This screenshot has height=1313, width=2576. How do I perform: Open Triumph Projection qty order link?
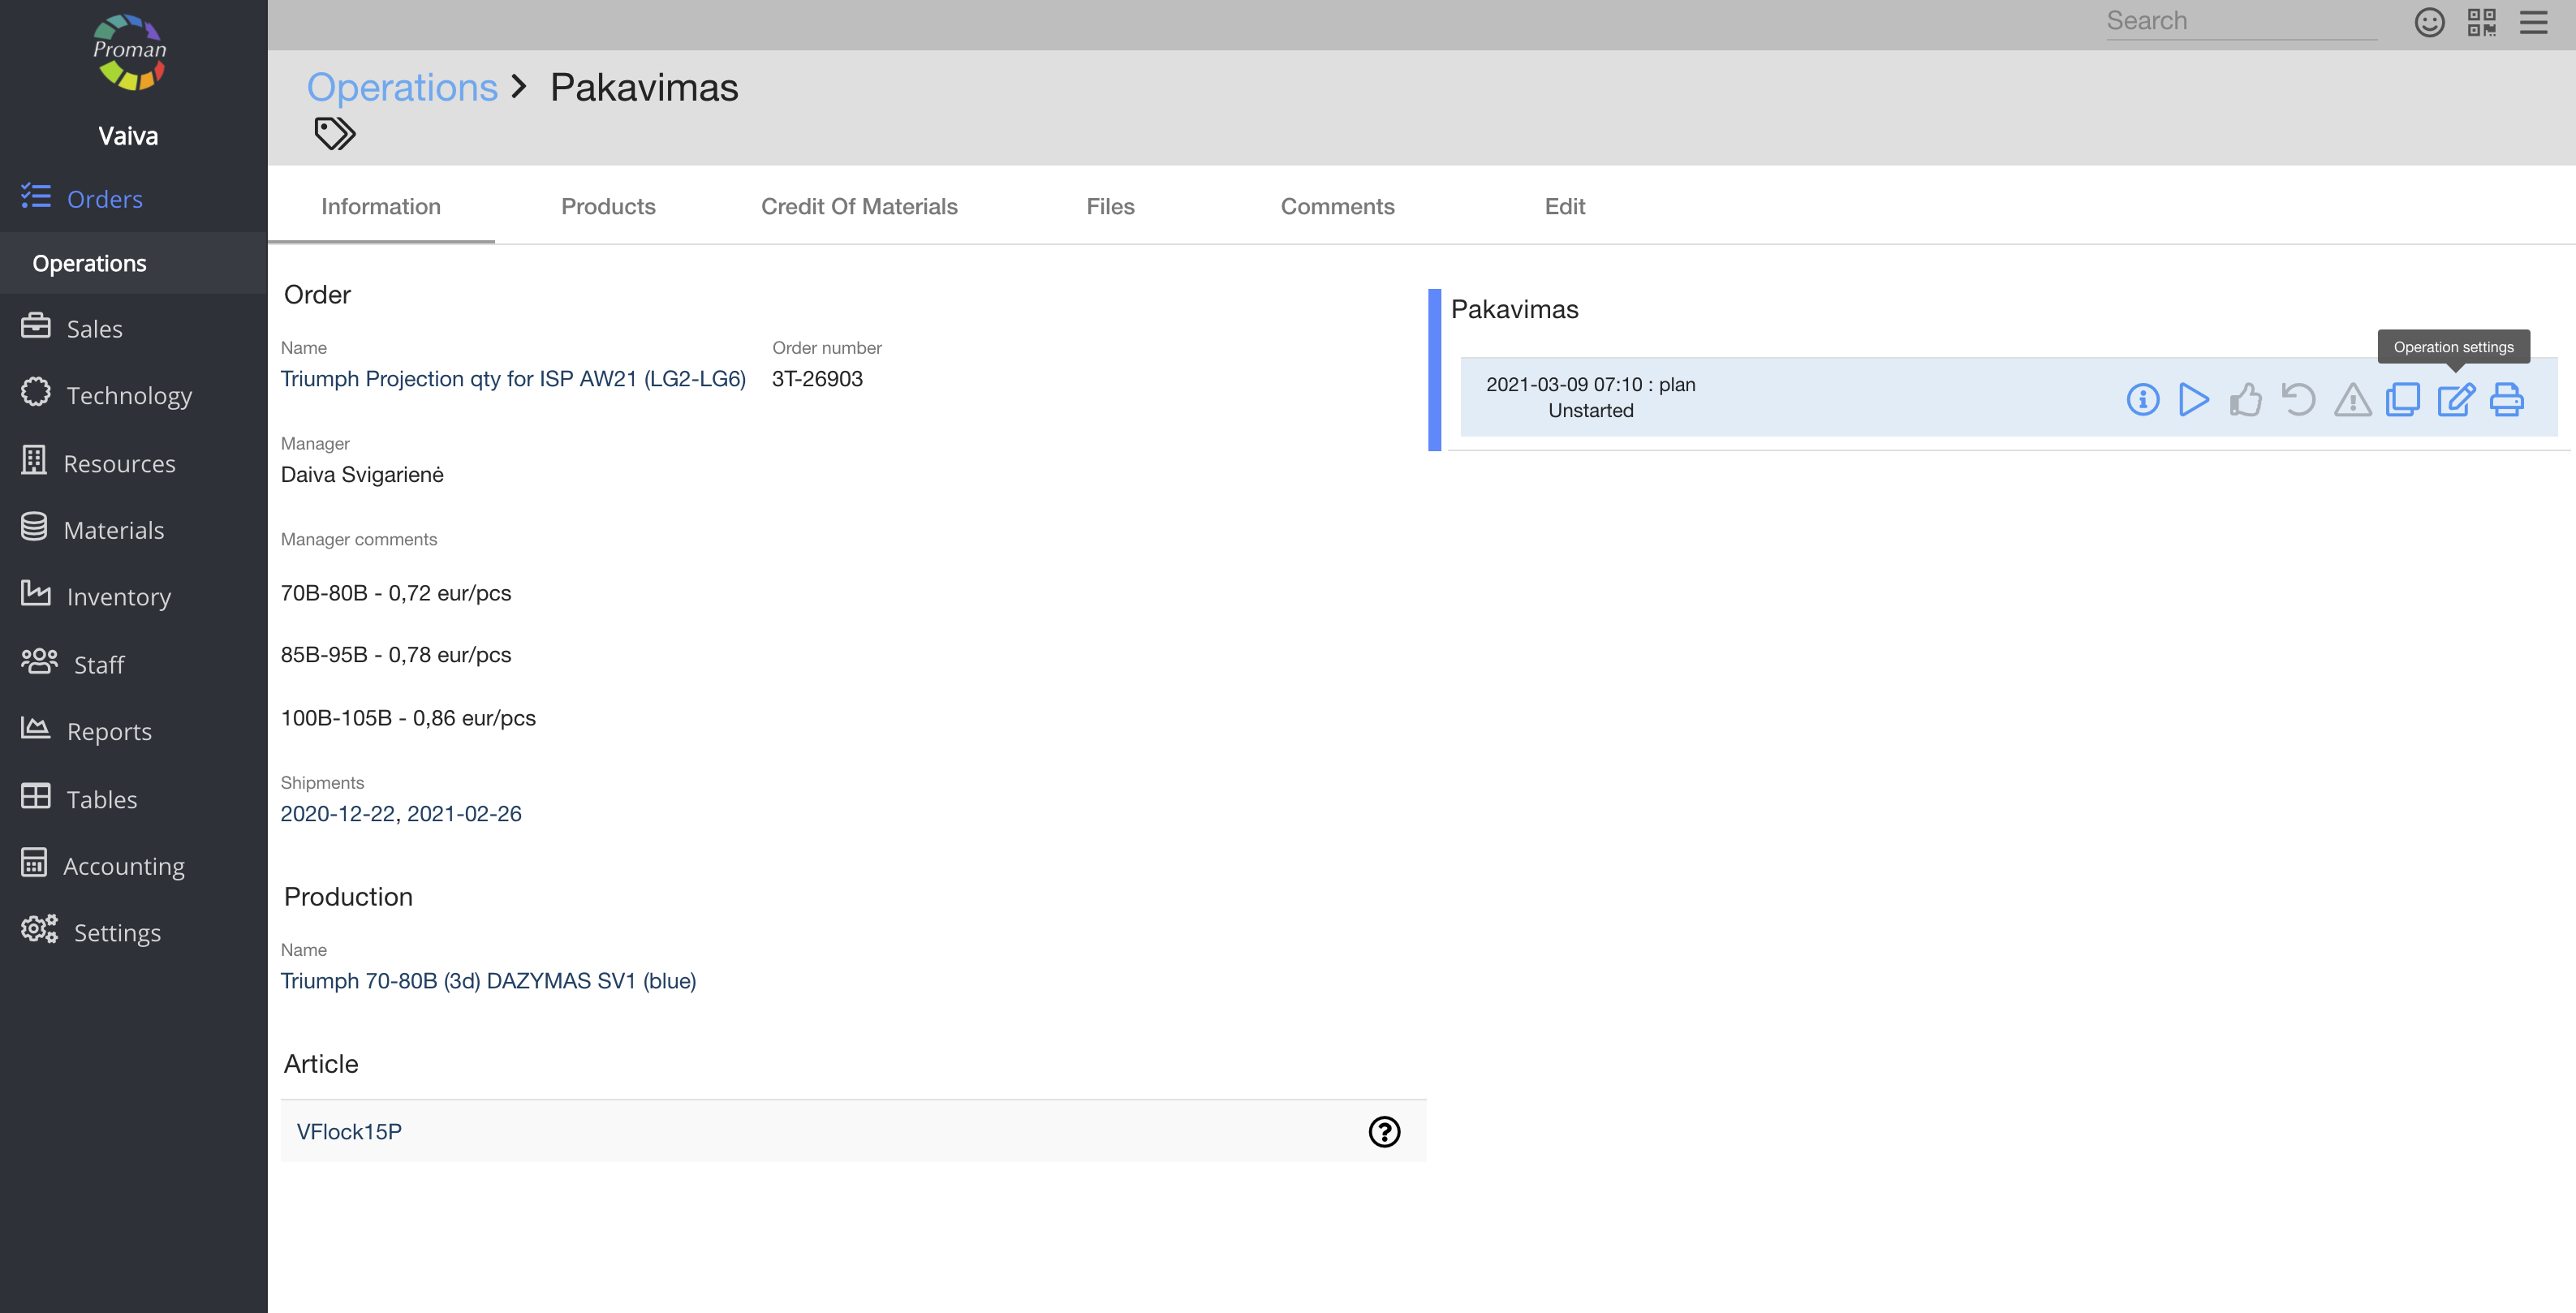pyautogui.click(x=513, y=379)
